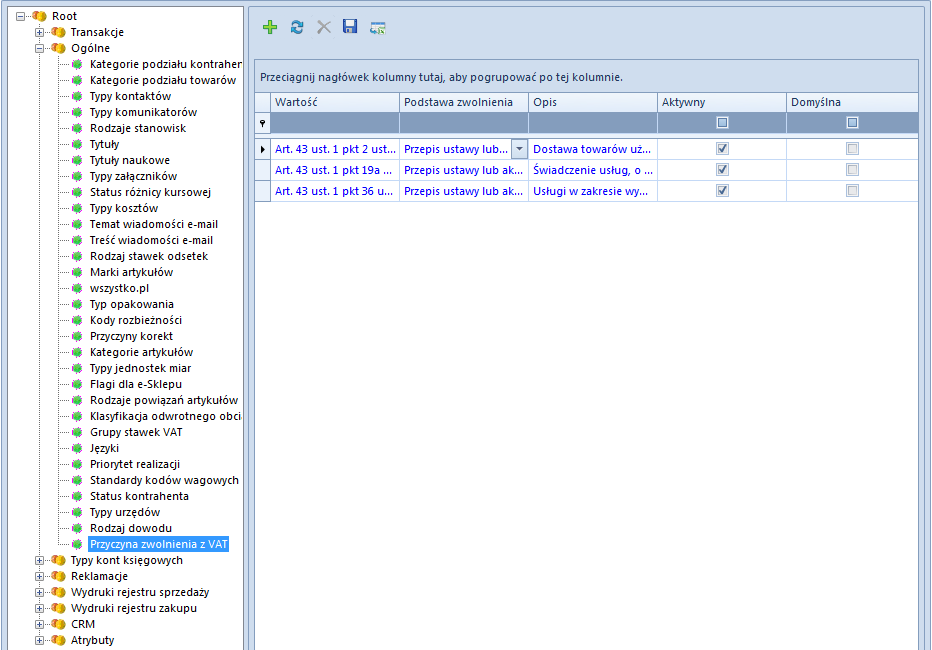
Task: Sort by Opis column header
Action: pos(593,102)
